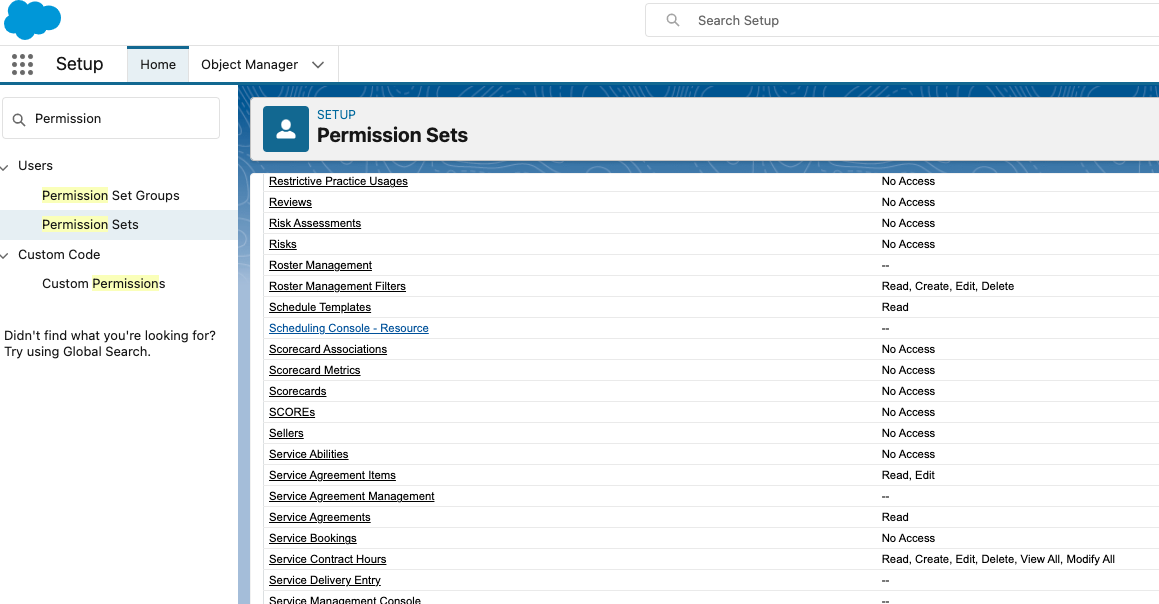Viewport: 1159px width, 604px height.
Task: Open the Scorecard Metrics link
Action: click(x=315, y=370)
